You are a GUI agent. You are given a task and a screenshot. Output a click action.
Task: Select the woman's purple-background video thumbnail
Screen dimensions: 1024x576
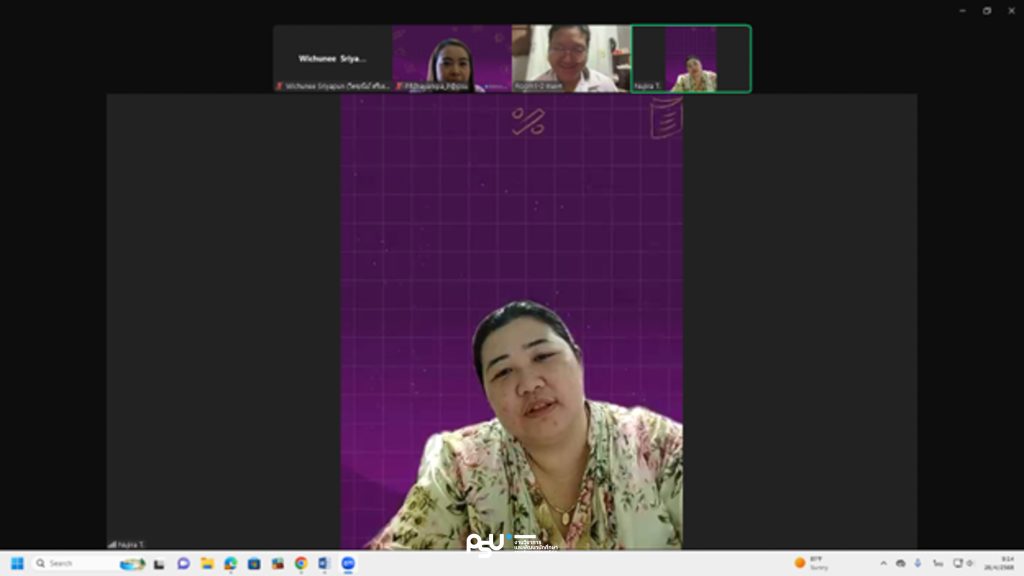452,59
